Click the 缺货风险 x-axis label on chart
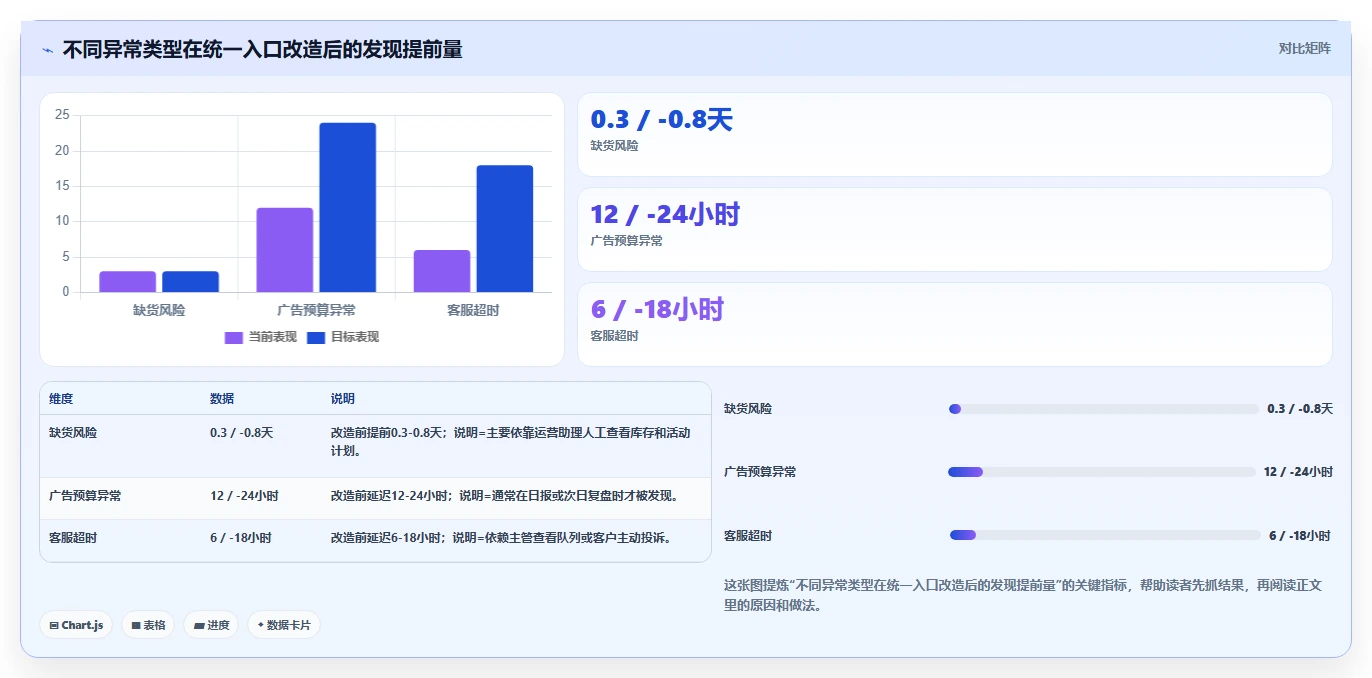Viewport: 1372px width, 678px height. (159, 310)
